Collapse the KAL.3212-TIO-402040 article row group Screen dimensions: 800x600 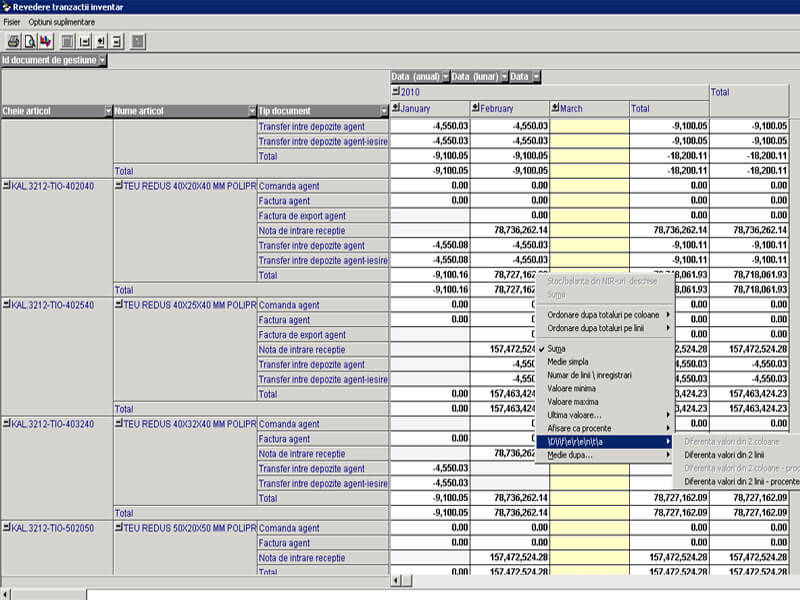(6, 186)
